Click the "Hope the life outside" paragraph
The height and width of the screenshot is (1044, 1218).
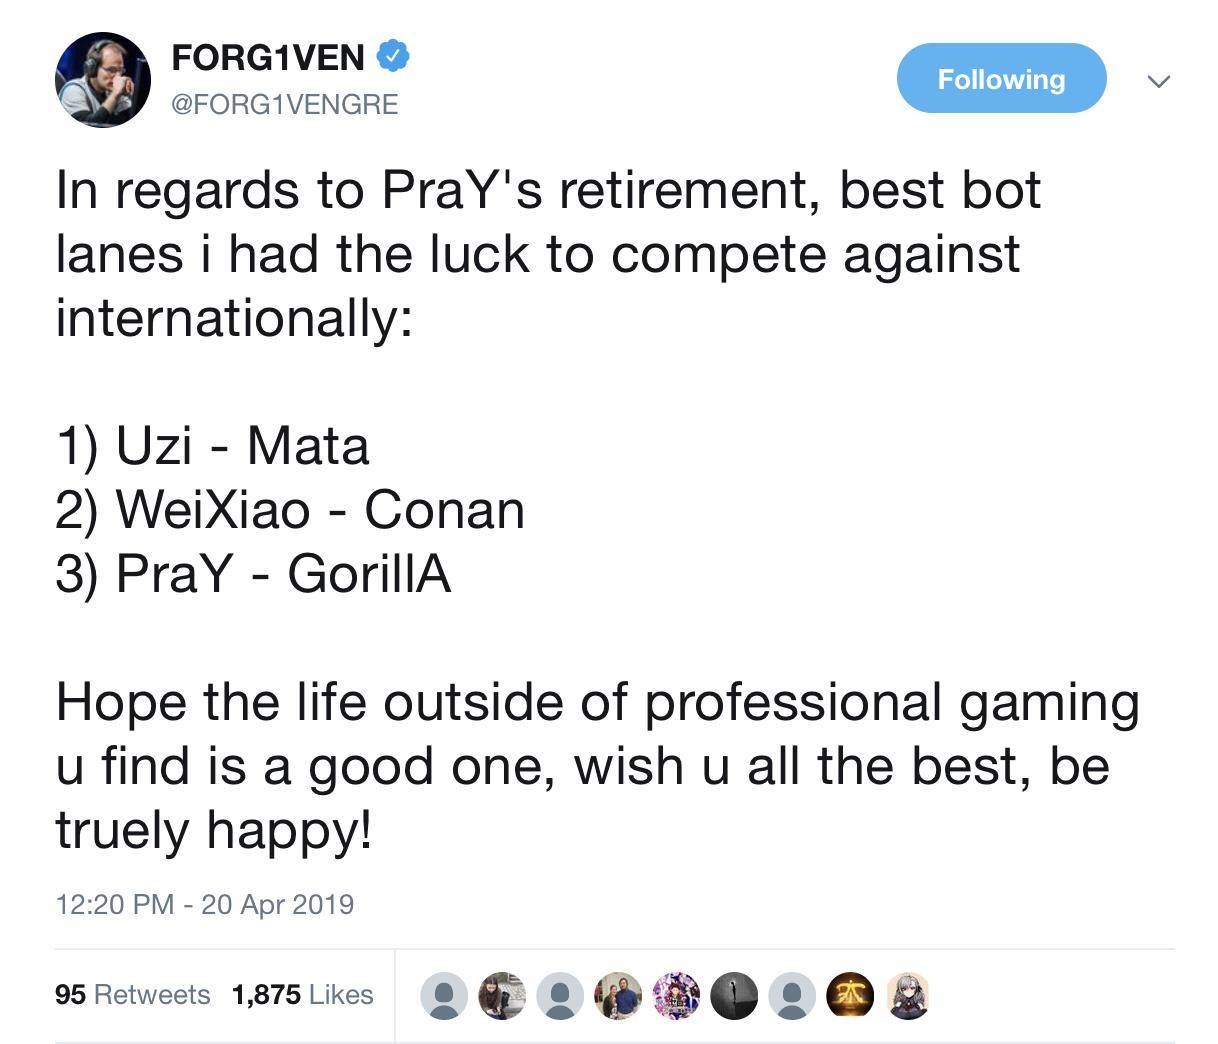596,765
